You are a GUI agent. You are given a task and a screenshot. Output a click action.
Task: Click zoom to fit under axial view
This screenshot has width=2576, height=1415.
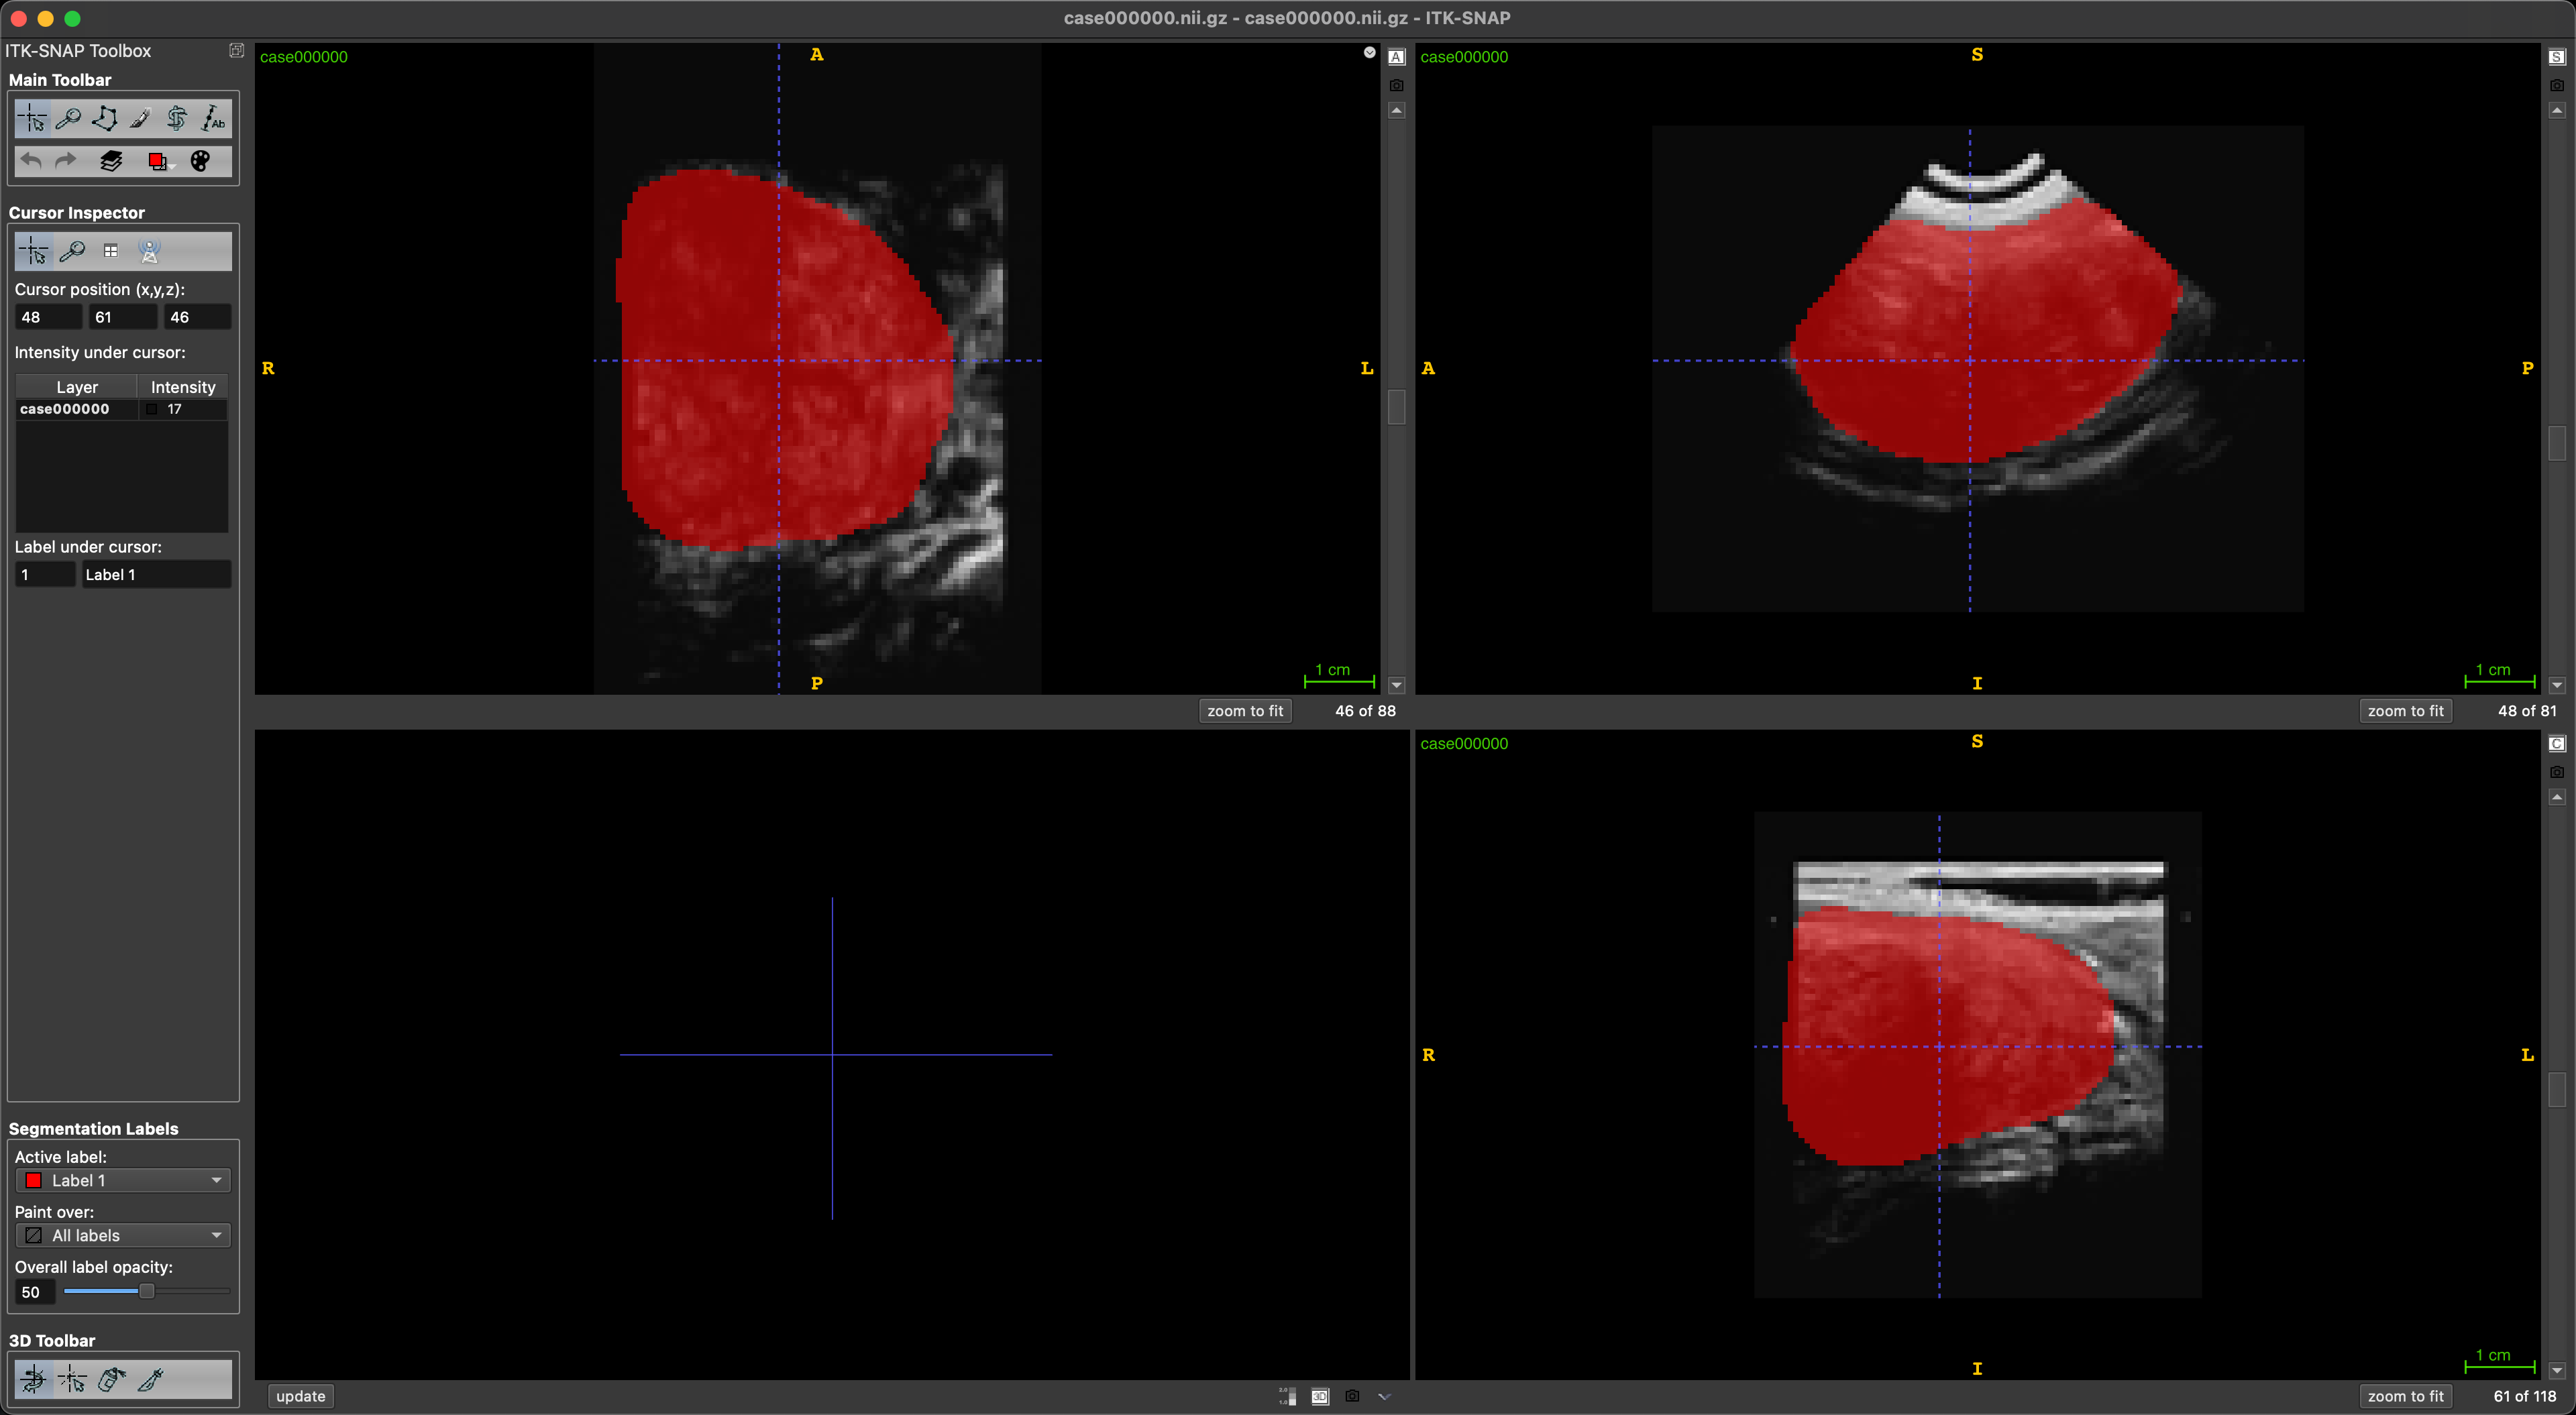click(x=1244, y=711)
